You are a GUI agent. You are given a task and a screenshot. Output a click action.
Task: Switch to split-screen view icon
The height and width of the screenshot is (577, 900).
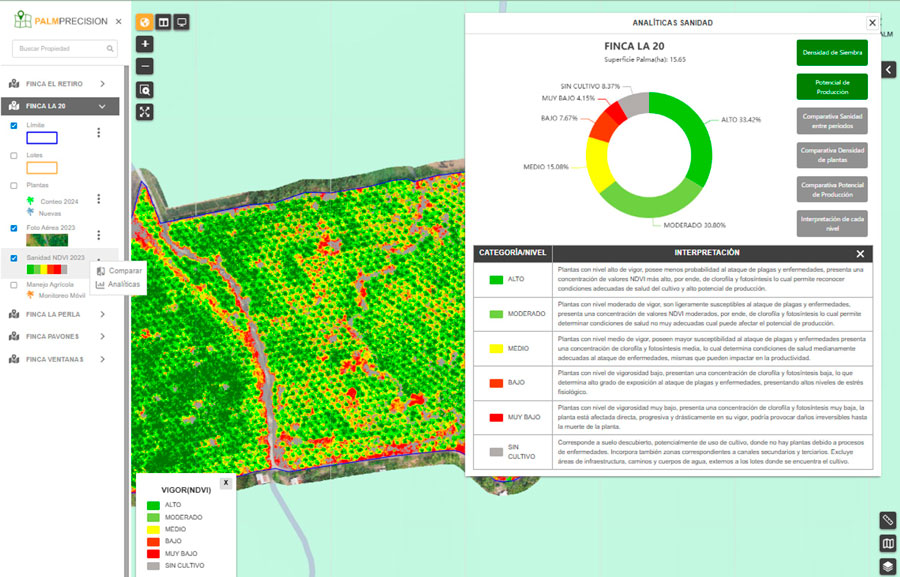163,22
